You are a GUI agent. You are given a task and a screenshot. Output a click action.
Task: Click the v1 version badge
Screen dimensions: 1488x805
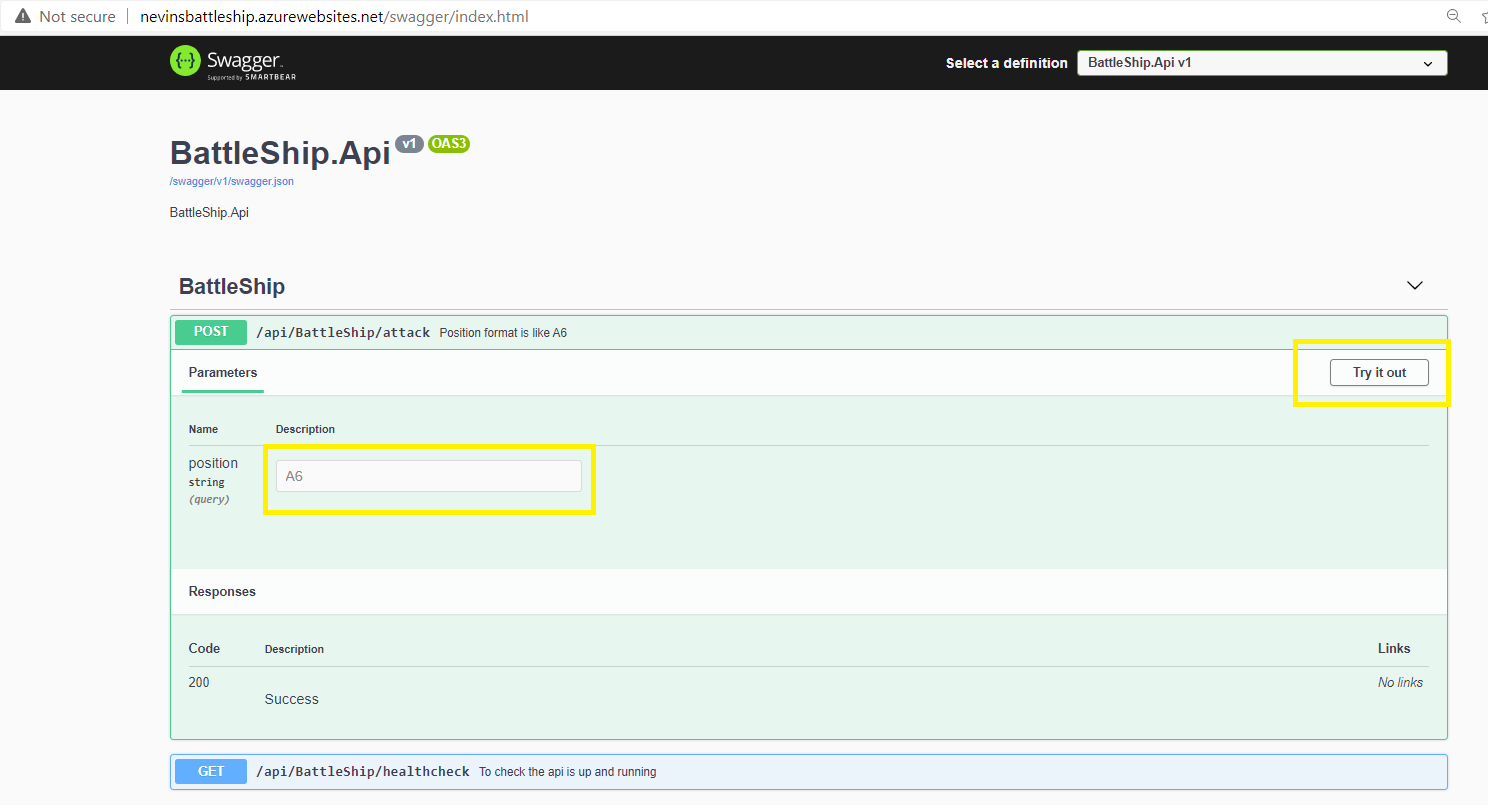click(409, 144)
